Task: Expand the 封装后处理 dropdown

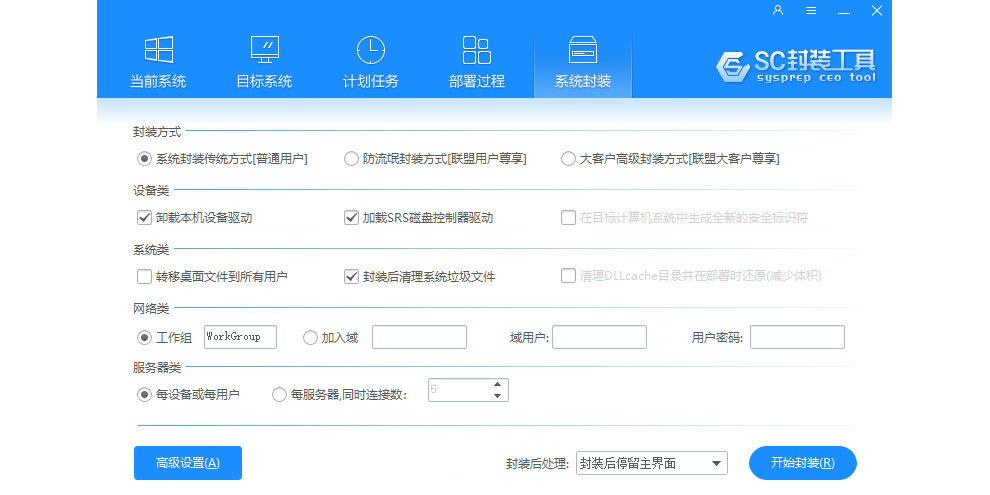Action: coord(716,463)
